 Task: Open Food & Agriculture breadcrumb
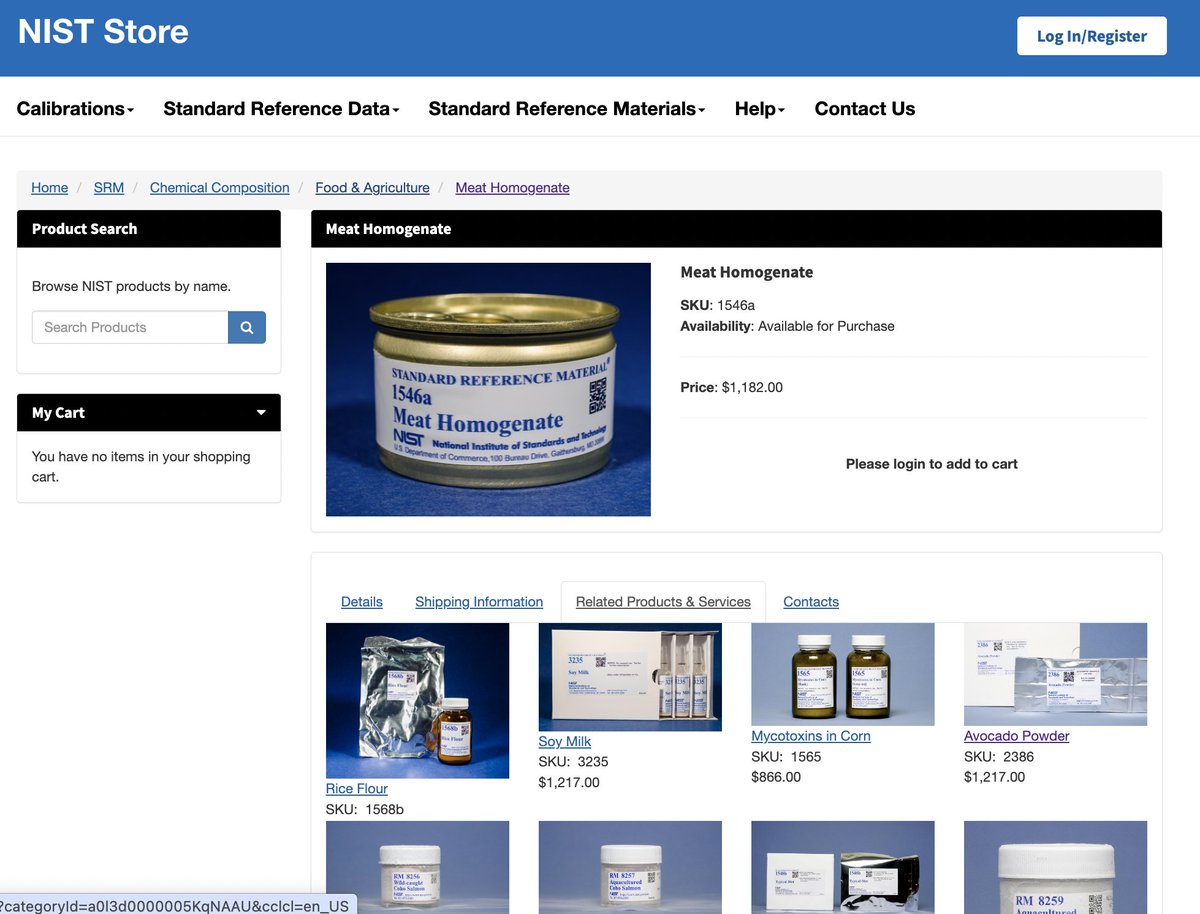(x=372, y=188)
